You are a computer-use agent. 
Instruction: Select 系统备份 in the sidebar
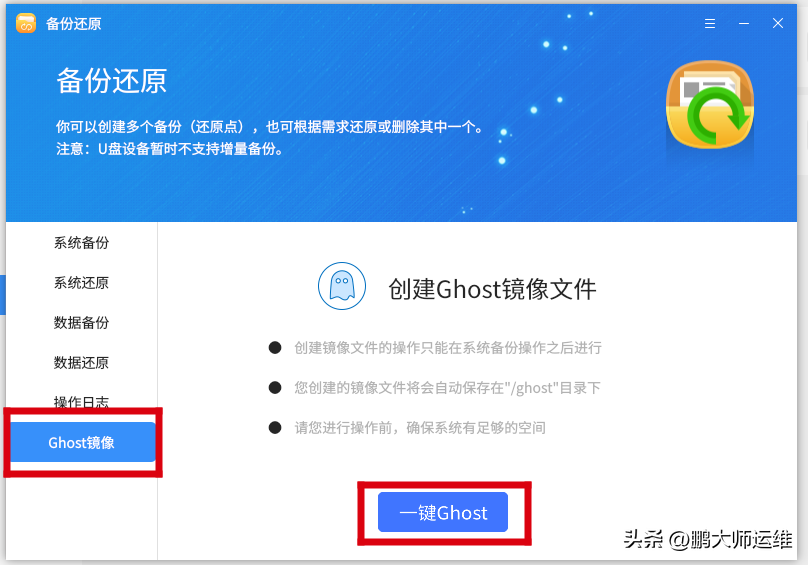[81, 242]
